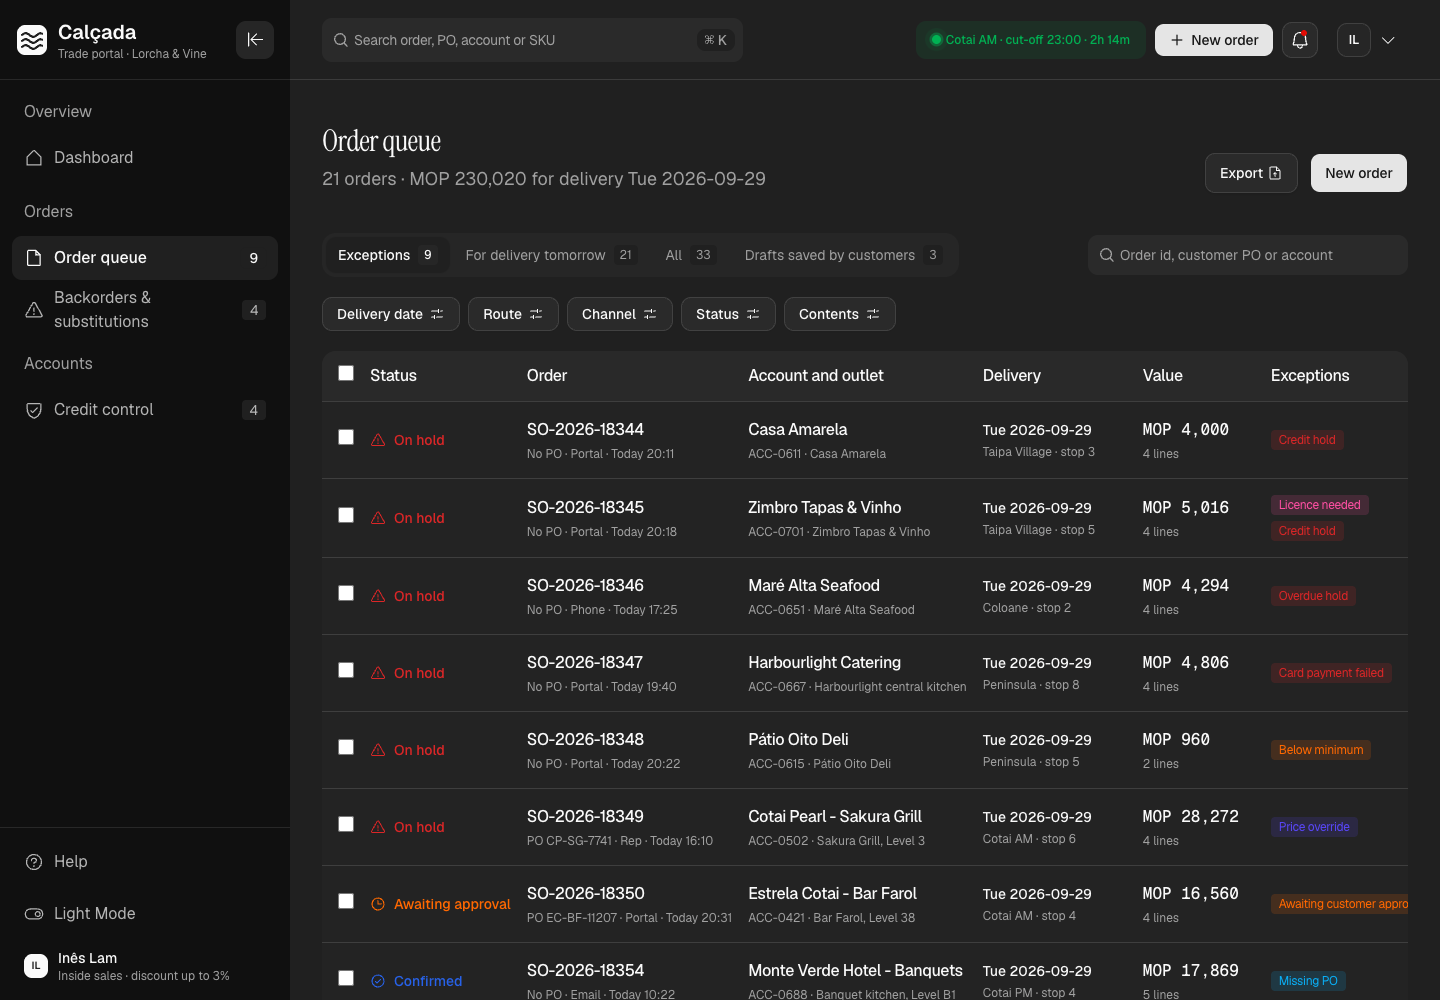The width and height of the screenshot is (1440, 1000).
Task: Check the select-all orders checkbox
Action: [x=346, y=373]
